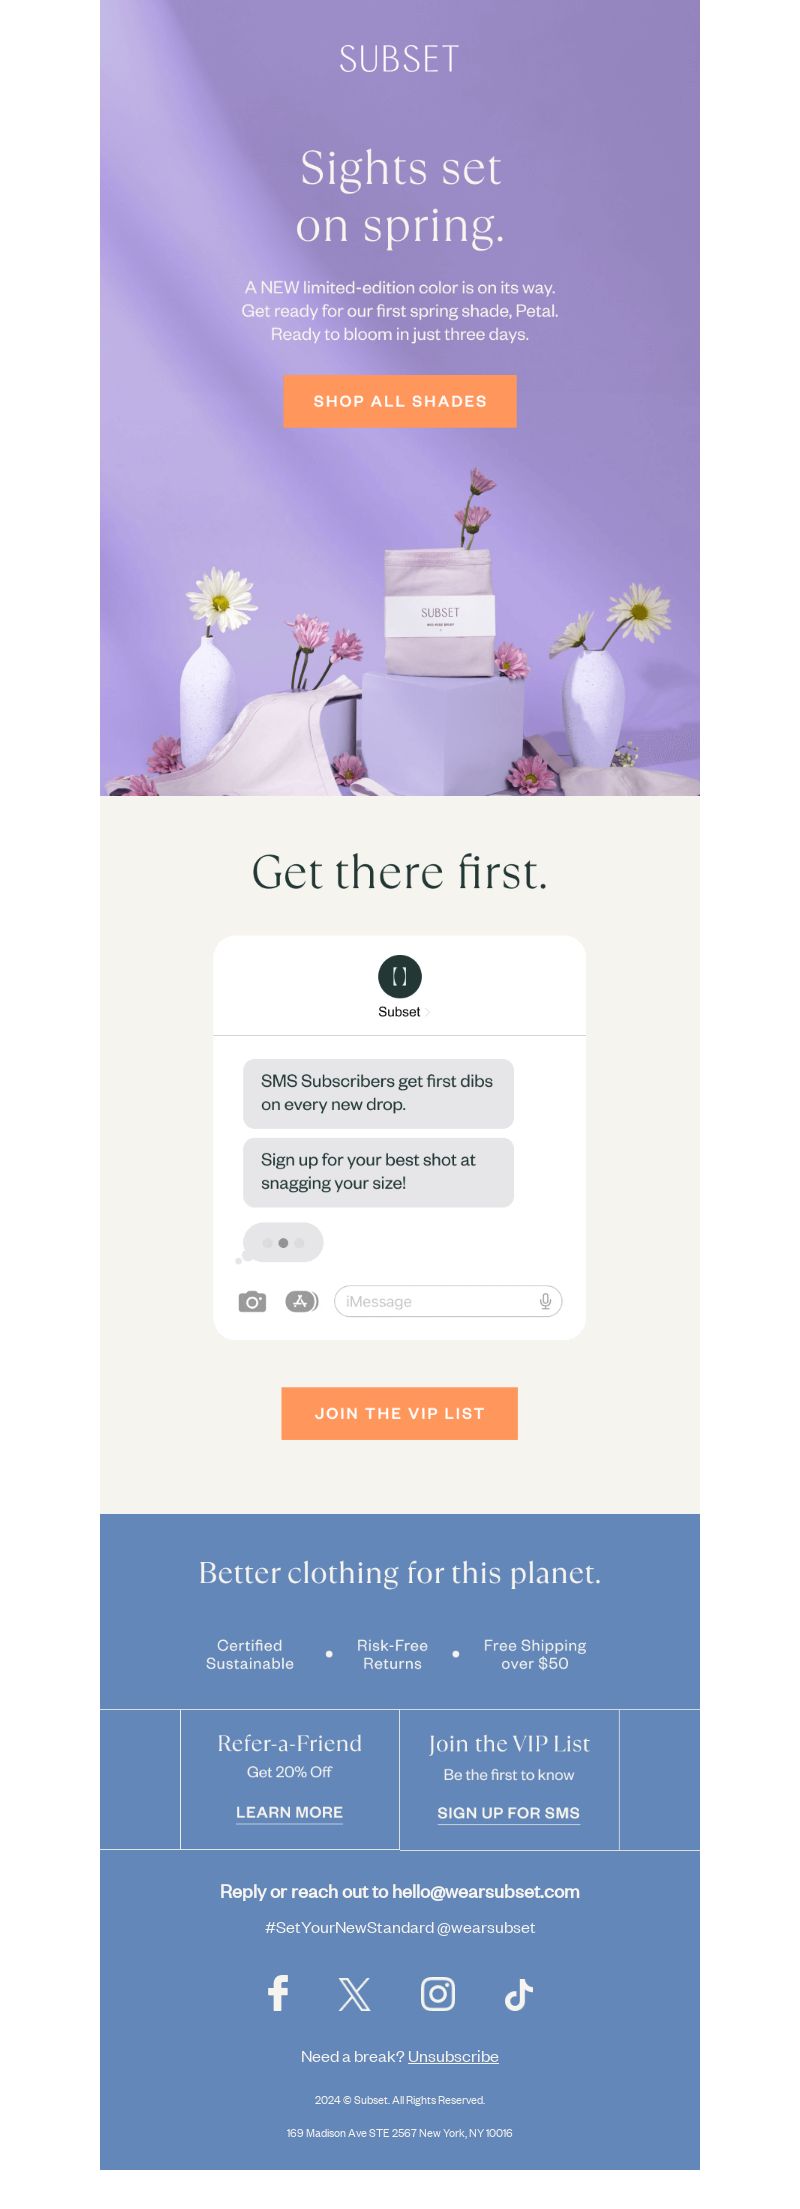Tap the camera icon in iMessage mockup
The image size is (800, 2209).
pyautogui.click(x=252, y=1301)
